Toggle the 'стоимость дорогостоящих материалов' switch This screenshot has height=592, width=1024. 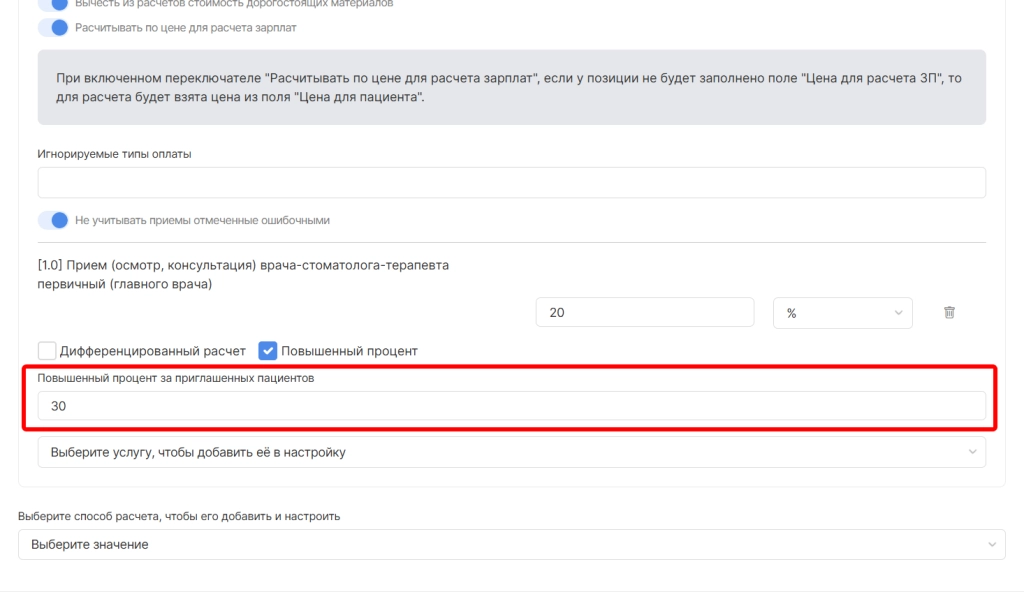point(53,3)
